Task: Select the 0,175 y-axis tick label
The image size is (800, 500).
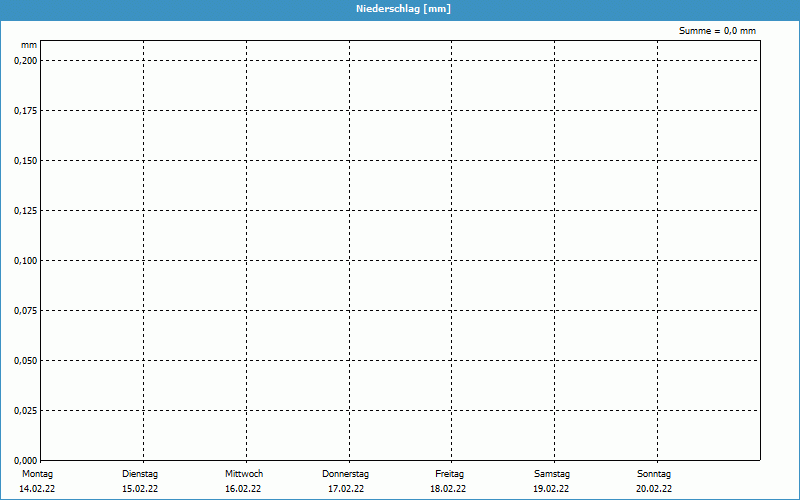Action: 25,110
